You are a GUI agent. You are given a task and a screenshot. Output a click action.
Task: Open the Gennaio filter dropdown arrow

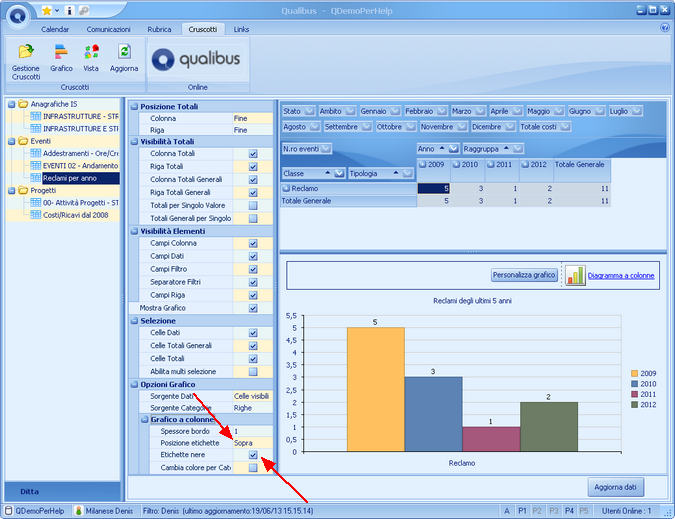tap(395, 111)
